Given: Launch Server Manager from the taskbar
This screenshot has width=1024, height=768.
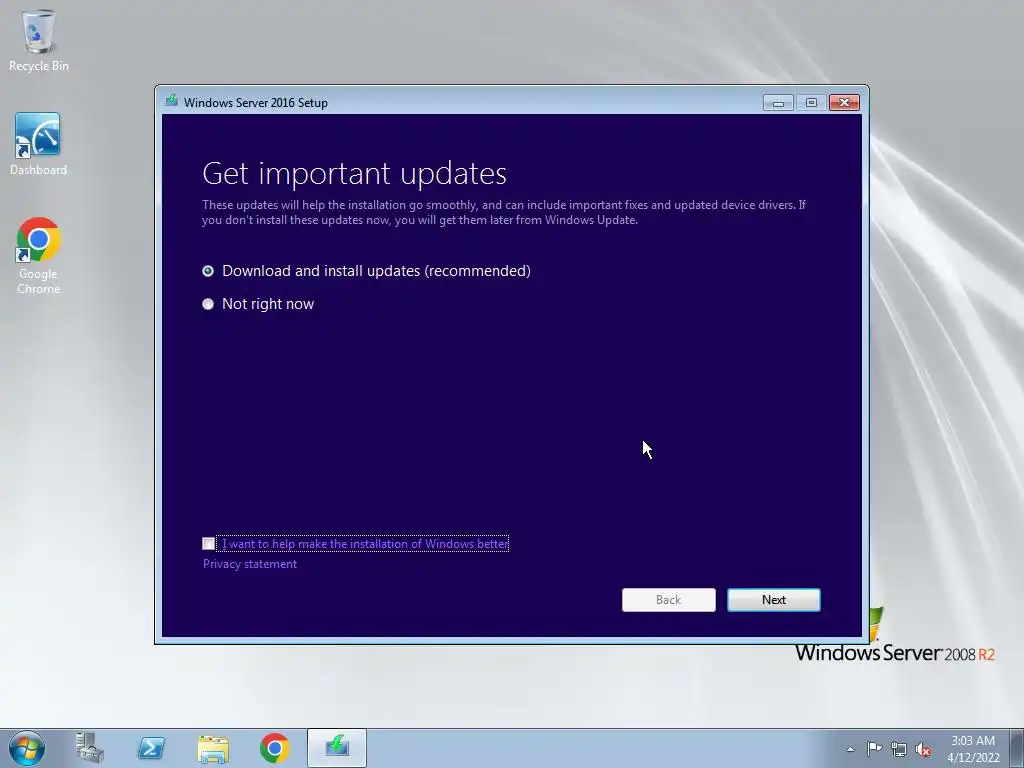Looking at the screenshot, I should point(89,748).
